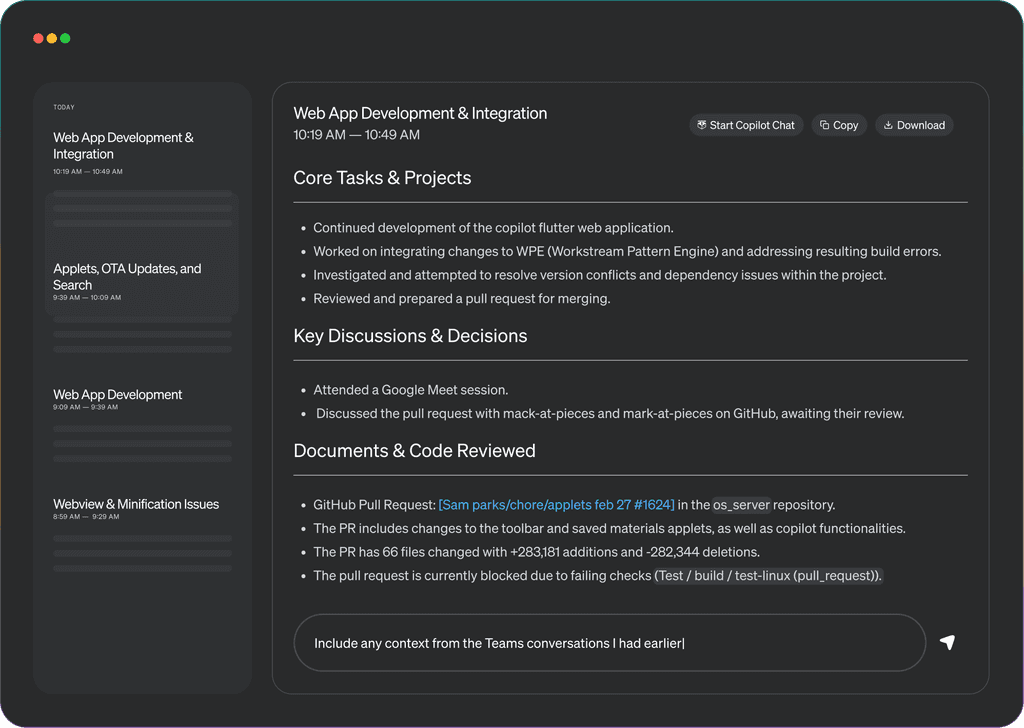Open the Sam parks/chore/applets #1624 pull request link
The image size is (1024, 728).
(556, 505)
